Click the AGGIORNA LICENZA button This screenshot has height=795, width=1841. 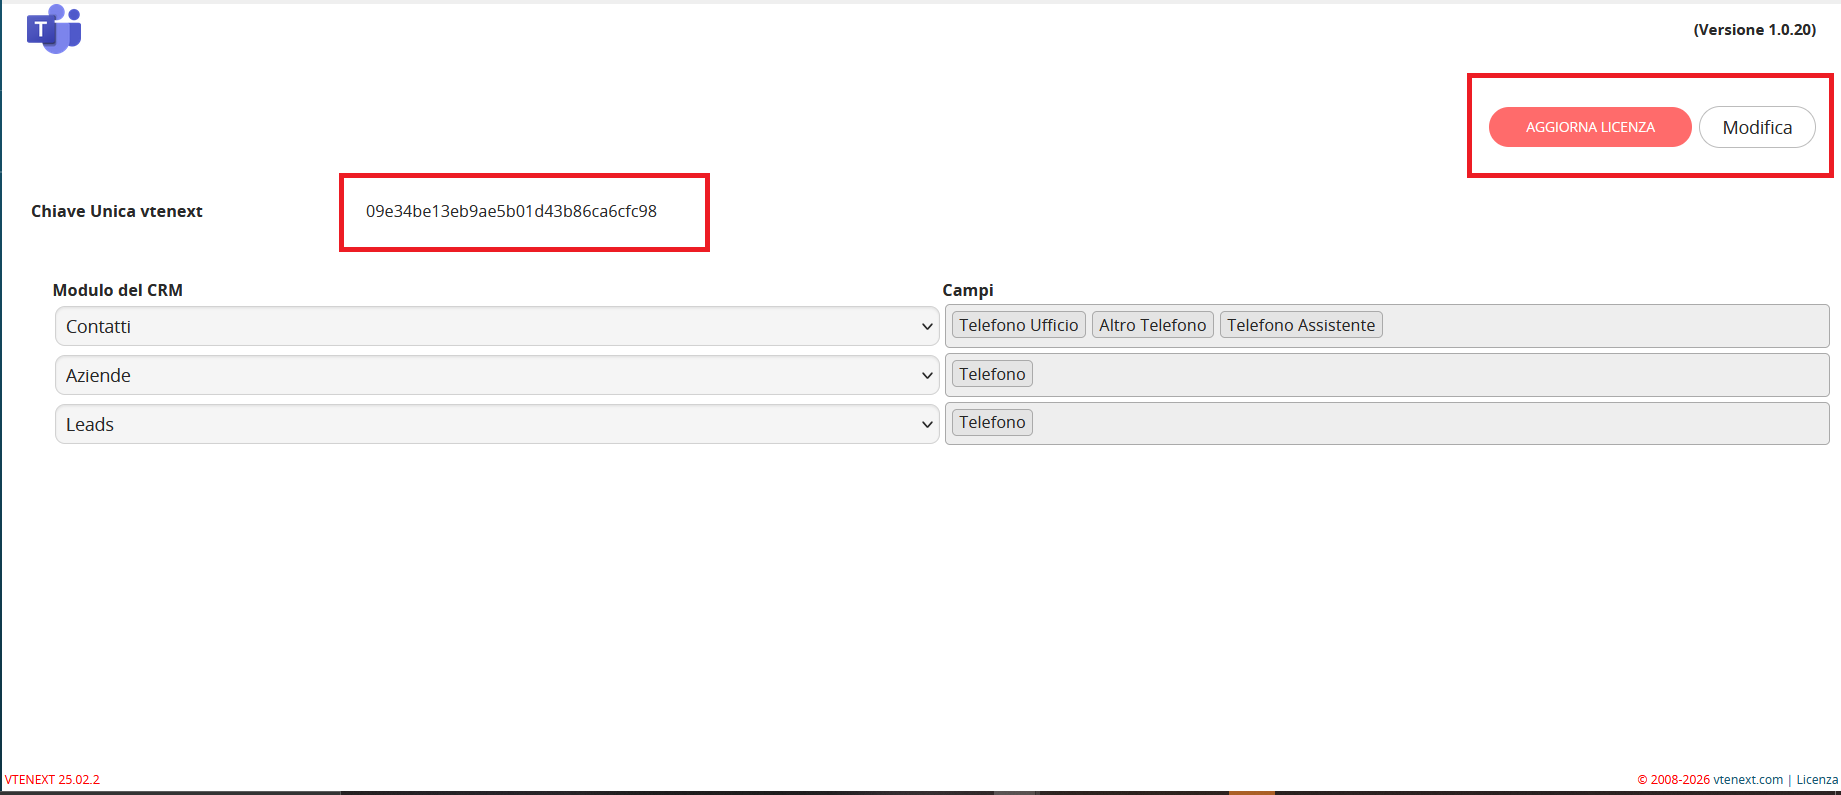click(x=1590, y=127)
